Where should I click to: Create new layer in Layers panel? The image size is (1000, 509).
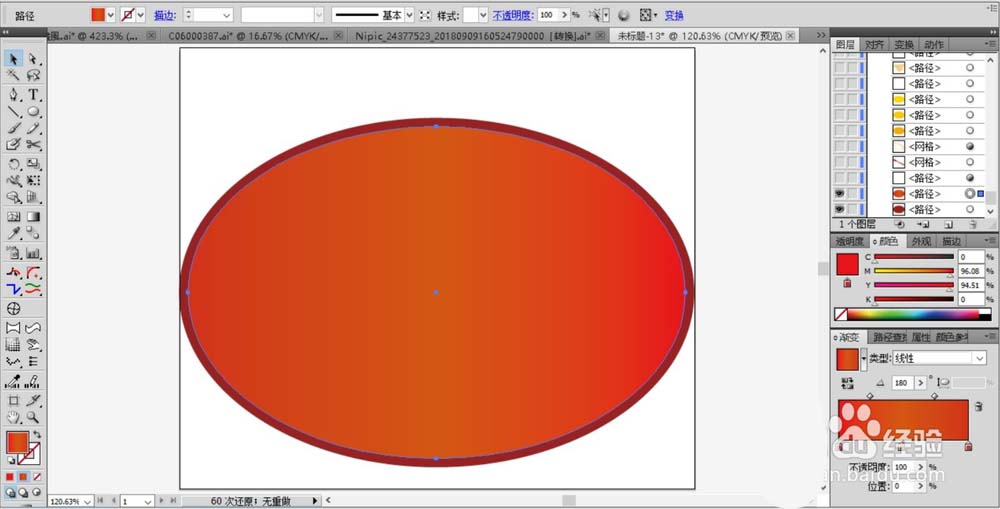(948, 225)
